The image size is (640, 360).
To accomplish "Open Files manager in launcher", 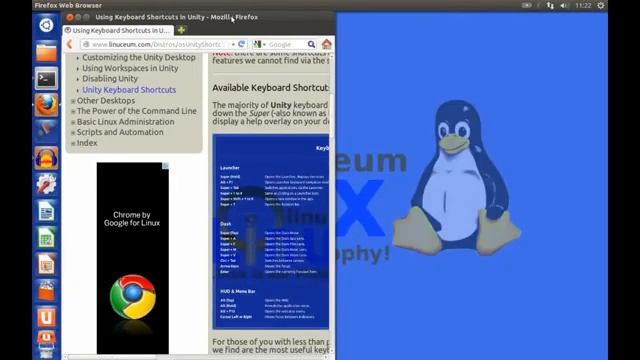I will click(x=46, y=52).
